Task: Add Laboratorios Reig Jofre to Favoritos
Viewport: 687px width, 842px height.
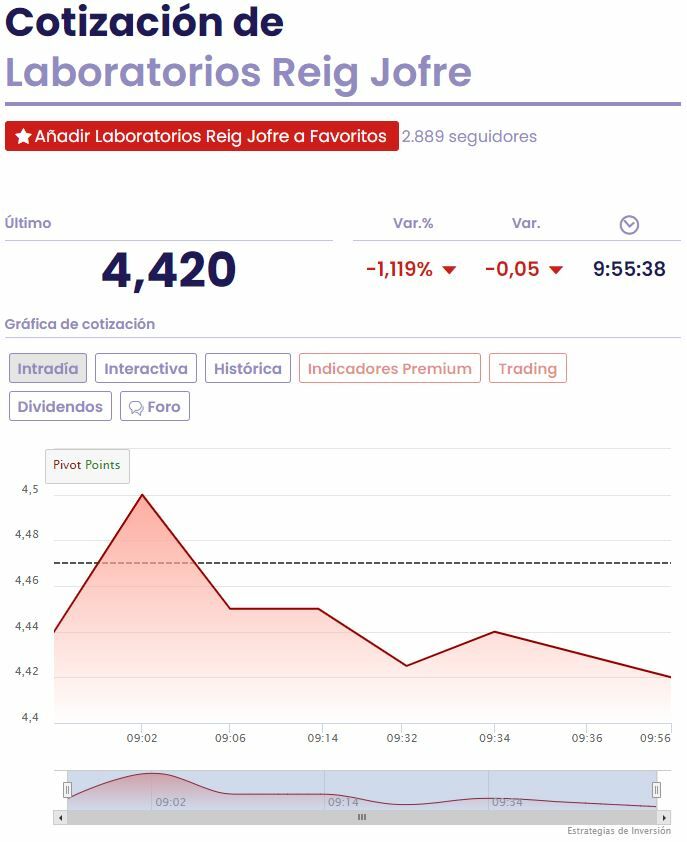Action: 202,136
